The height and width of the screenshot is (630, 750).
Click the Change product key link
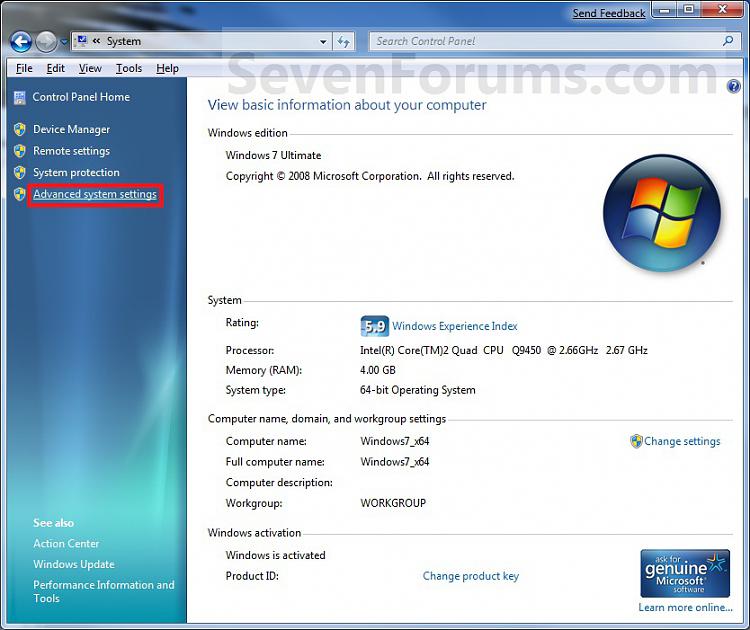[x=471, y=576]
